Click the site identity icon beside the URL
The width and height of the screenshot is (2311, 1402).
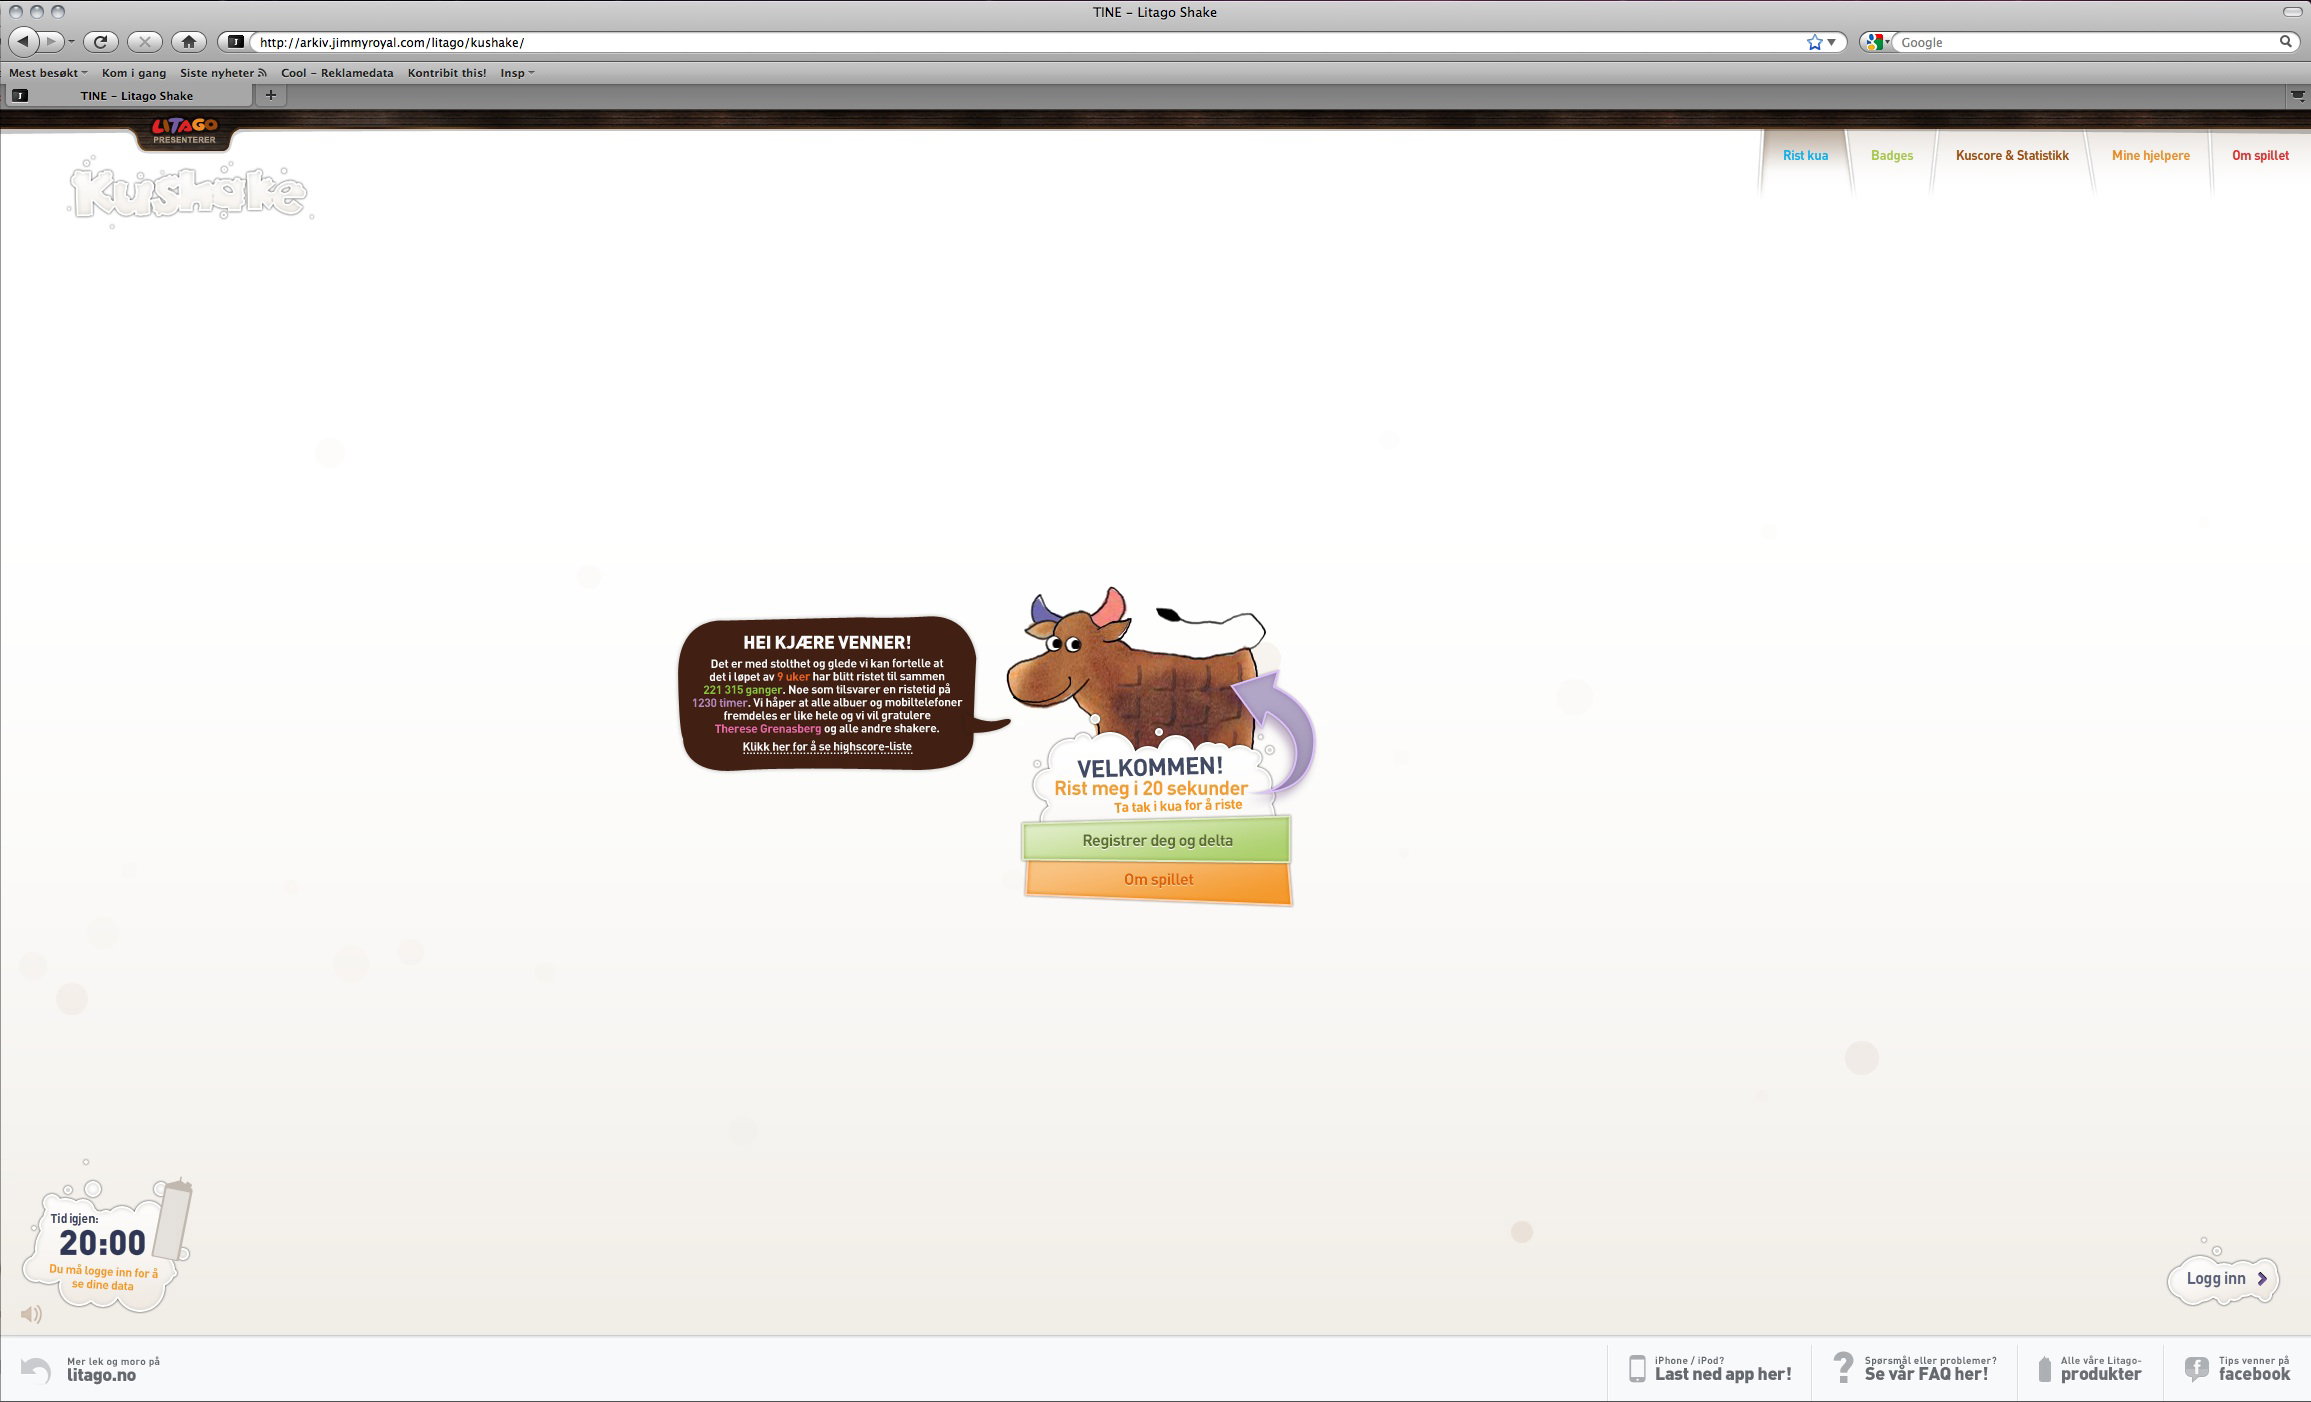point(236,42)
